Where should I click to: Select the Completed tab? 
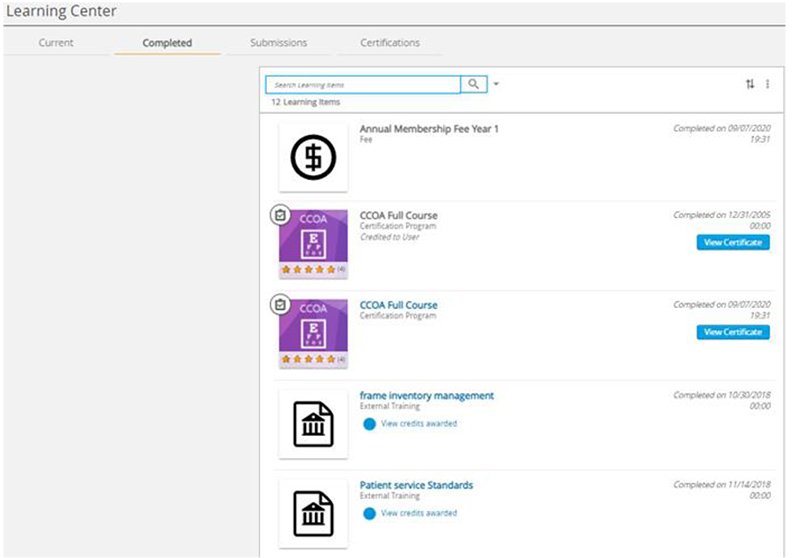tap(167, 43)
